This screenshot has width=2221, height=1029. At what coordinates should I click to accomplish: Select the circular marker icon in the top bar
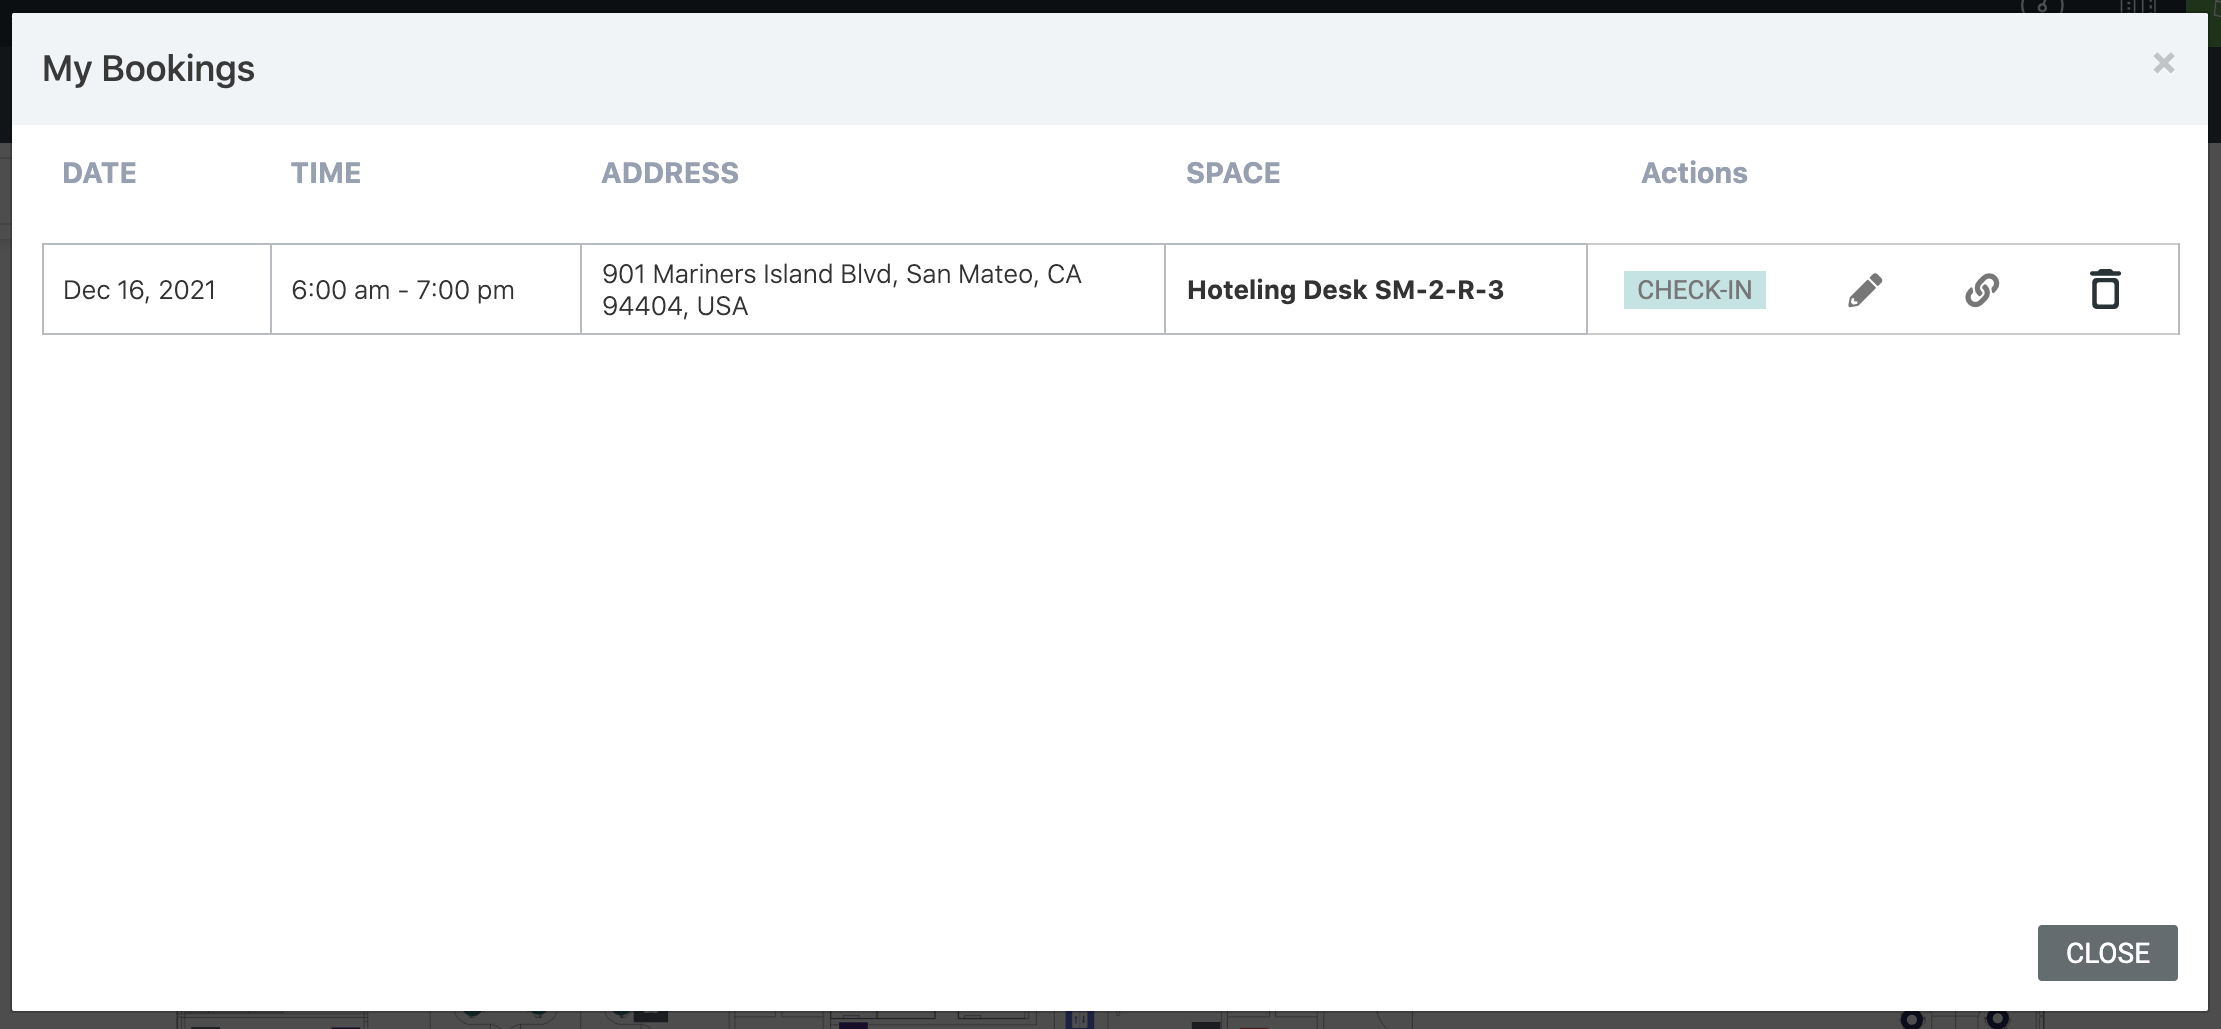click(2040, 8)
